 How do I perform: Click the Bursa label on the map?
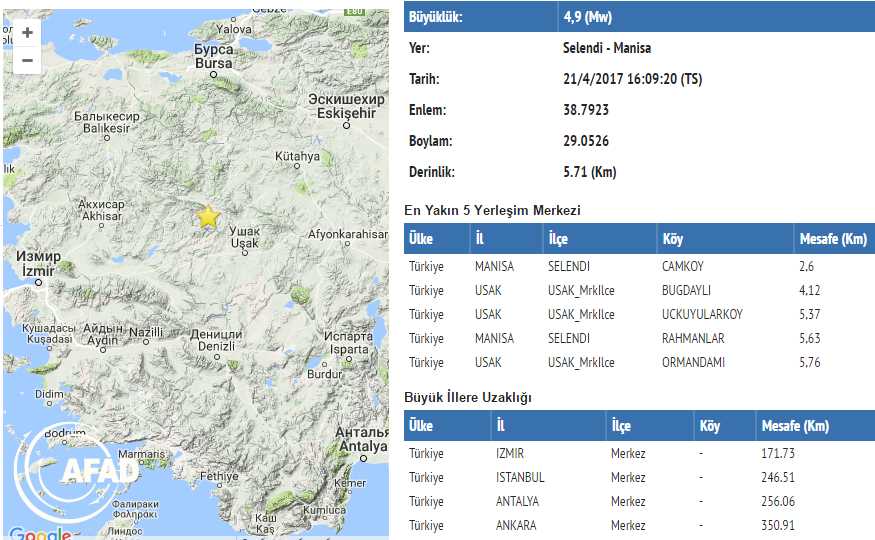coord(213,63)
